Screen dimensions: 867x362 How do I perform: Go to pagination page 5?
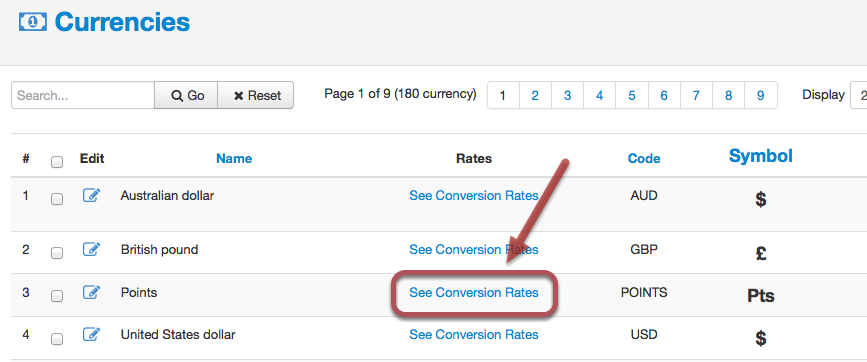[632, 96]
